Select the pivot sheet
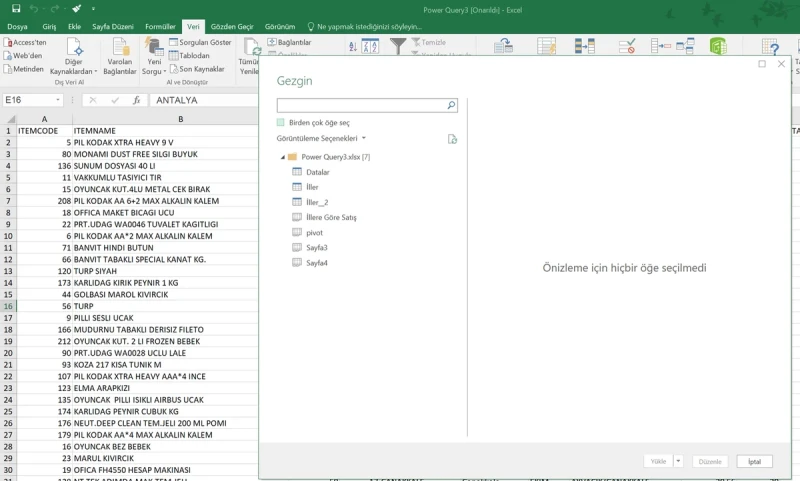 click(308, 233)
